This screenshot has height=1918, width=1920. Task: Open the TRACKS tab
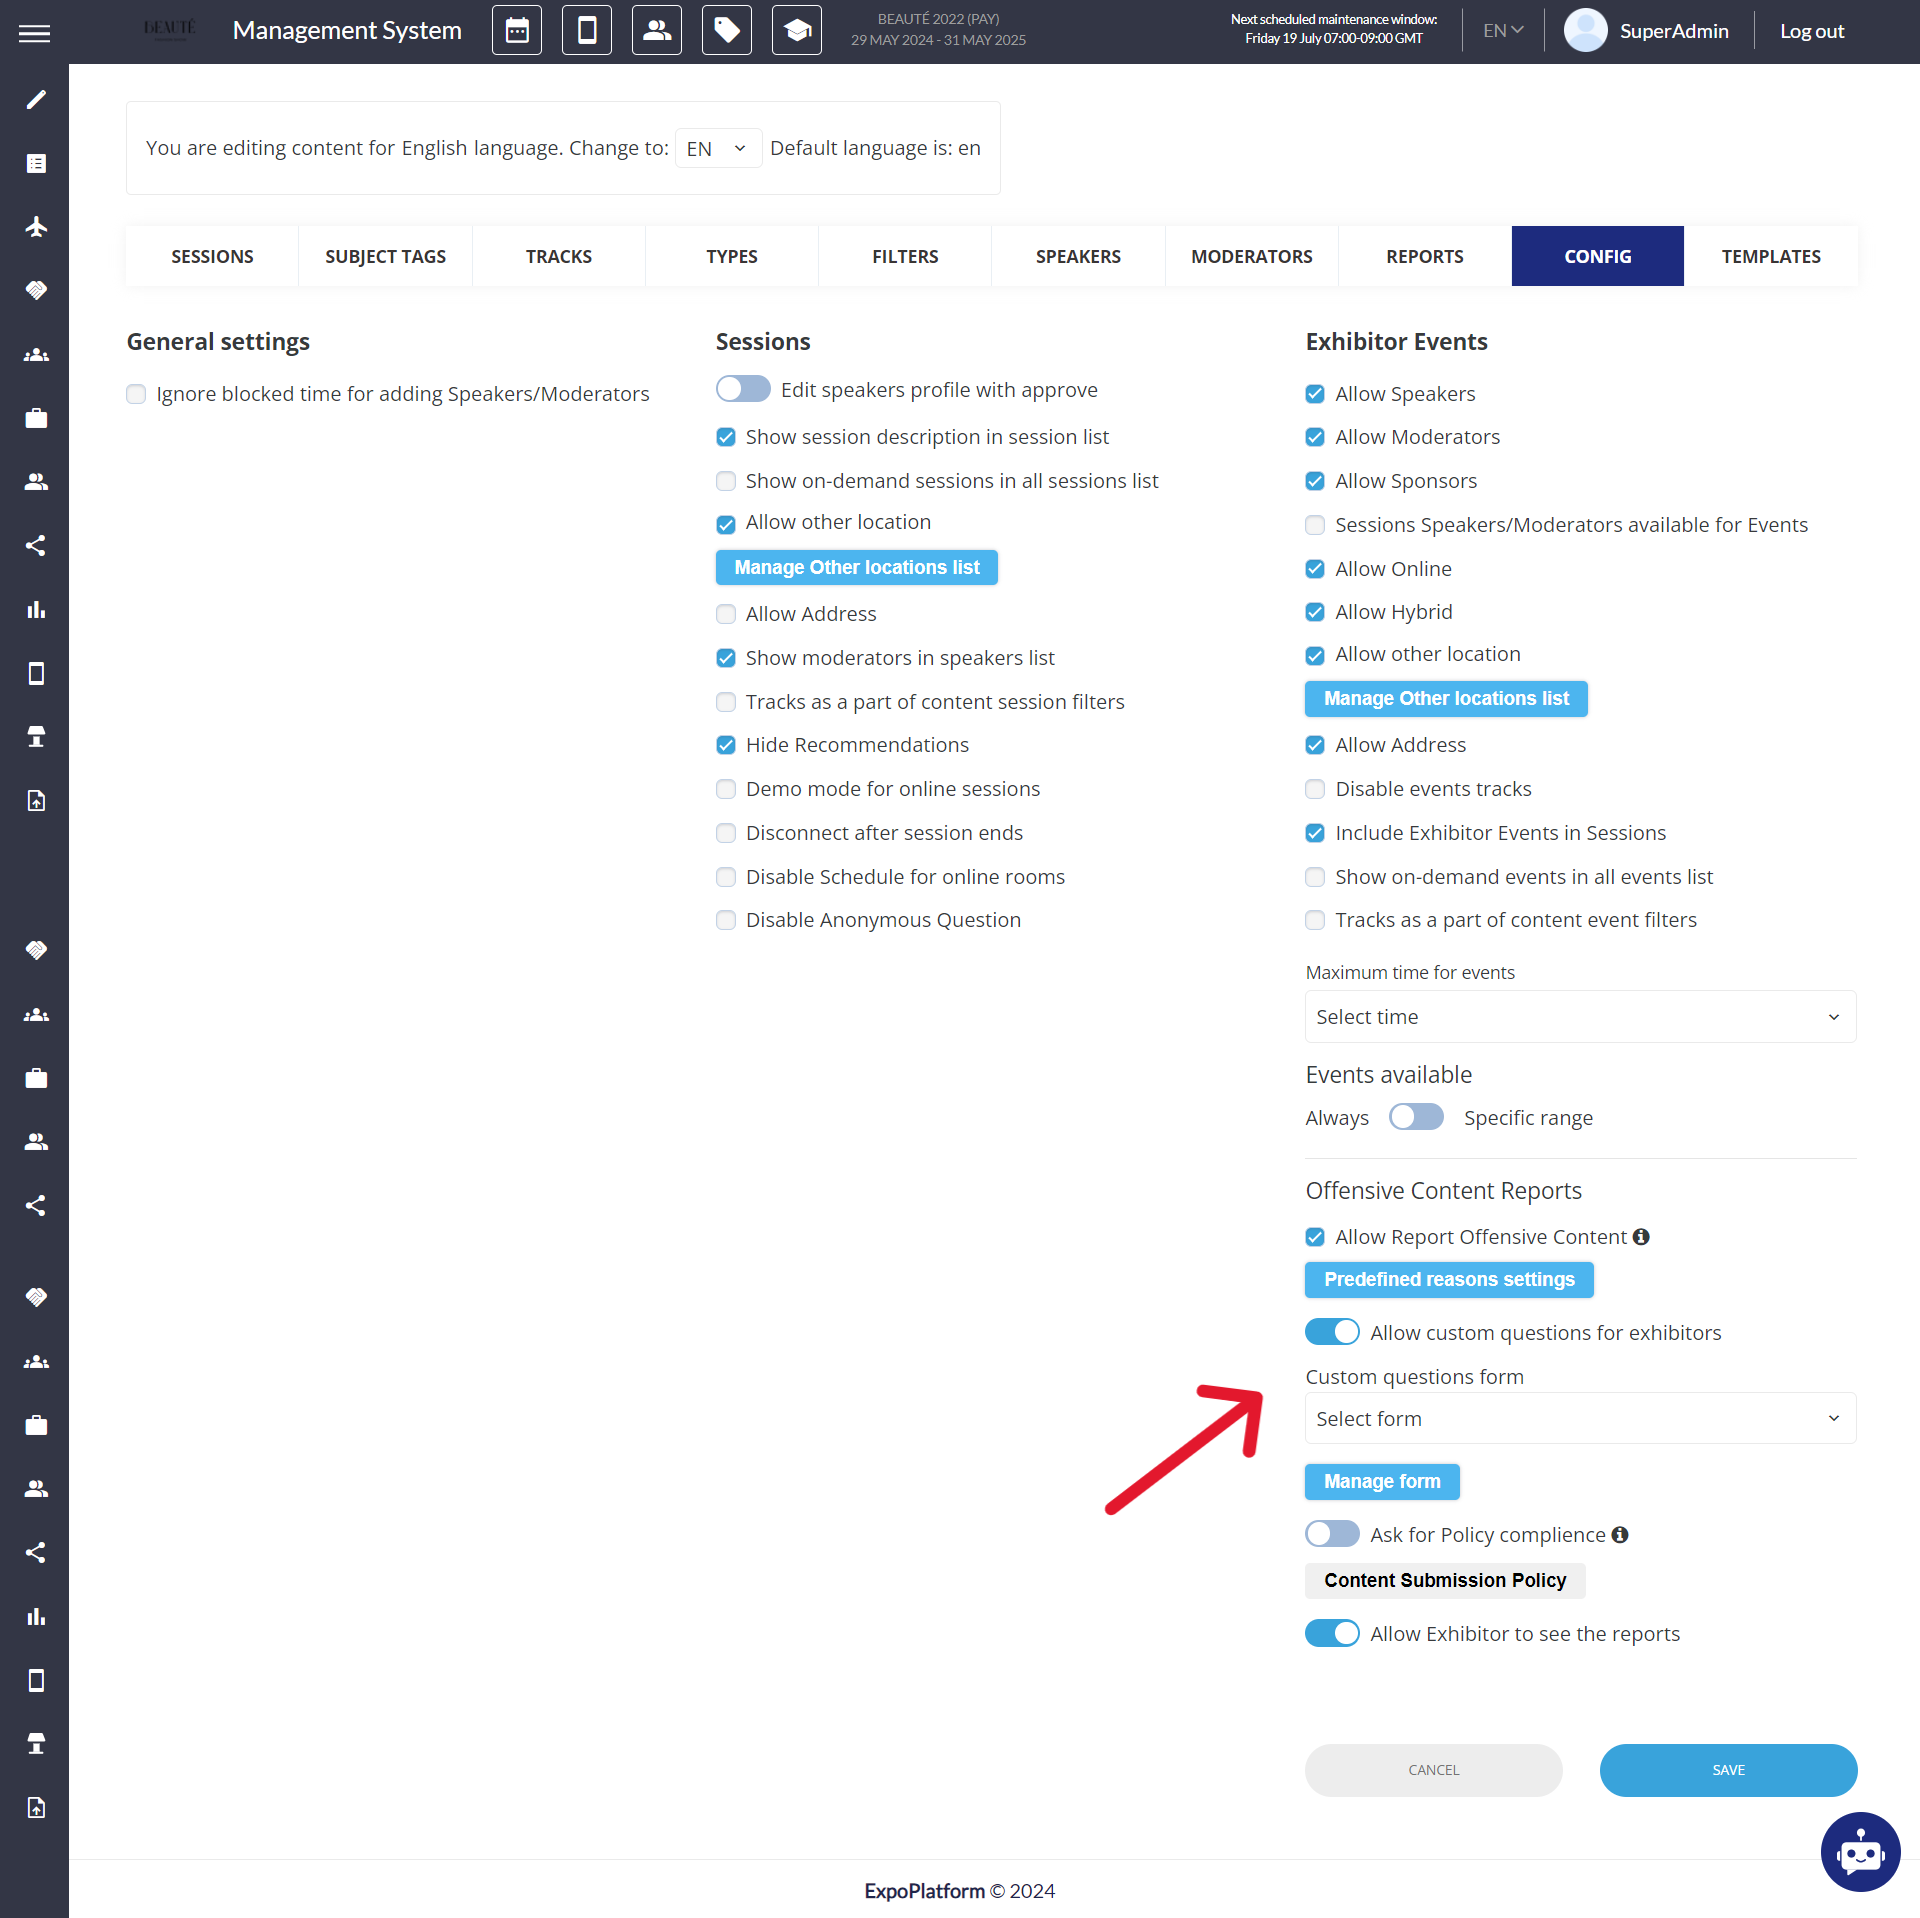click(x=559, y=256)
